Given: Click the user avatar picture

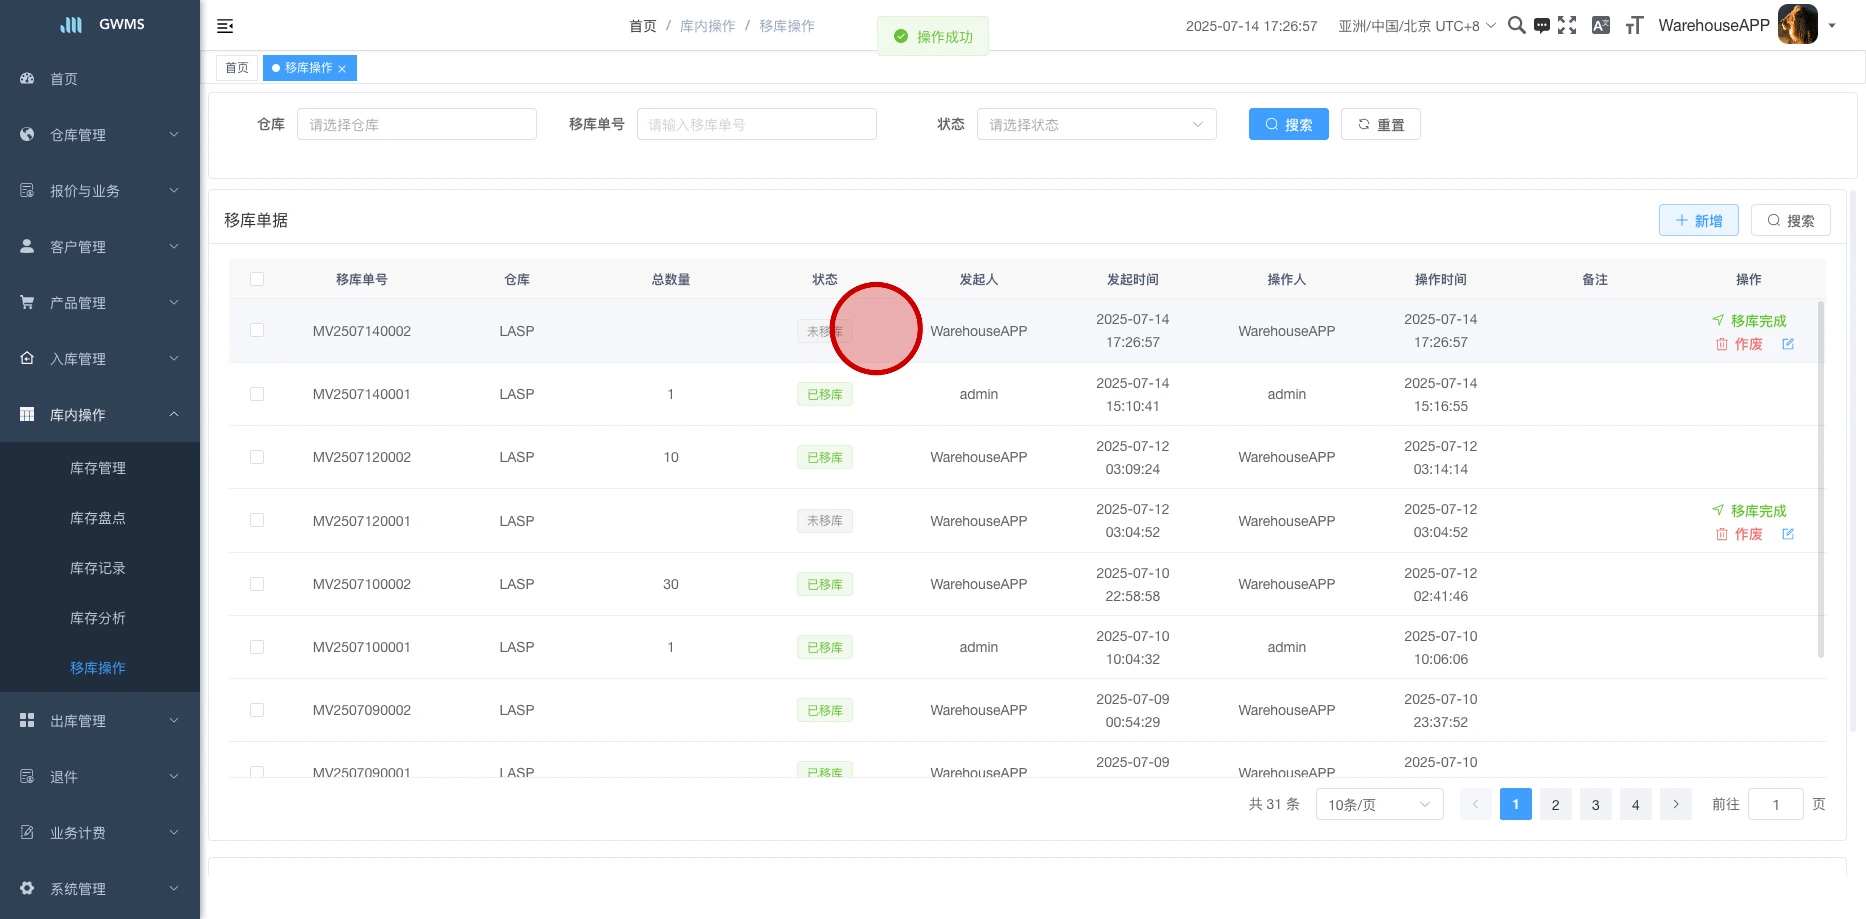Looking at the screenshot, I should point(1797,25).
